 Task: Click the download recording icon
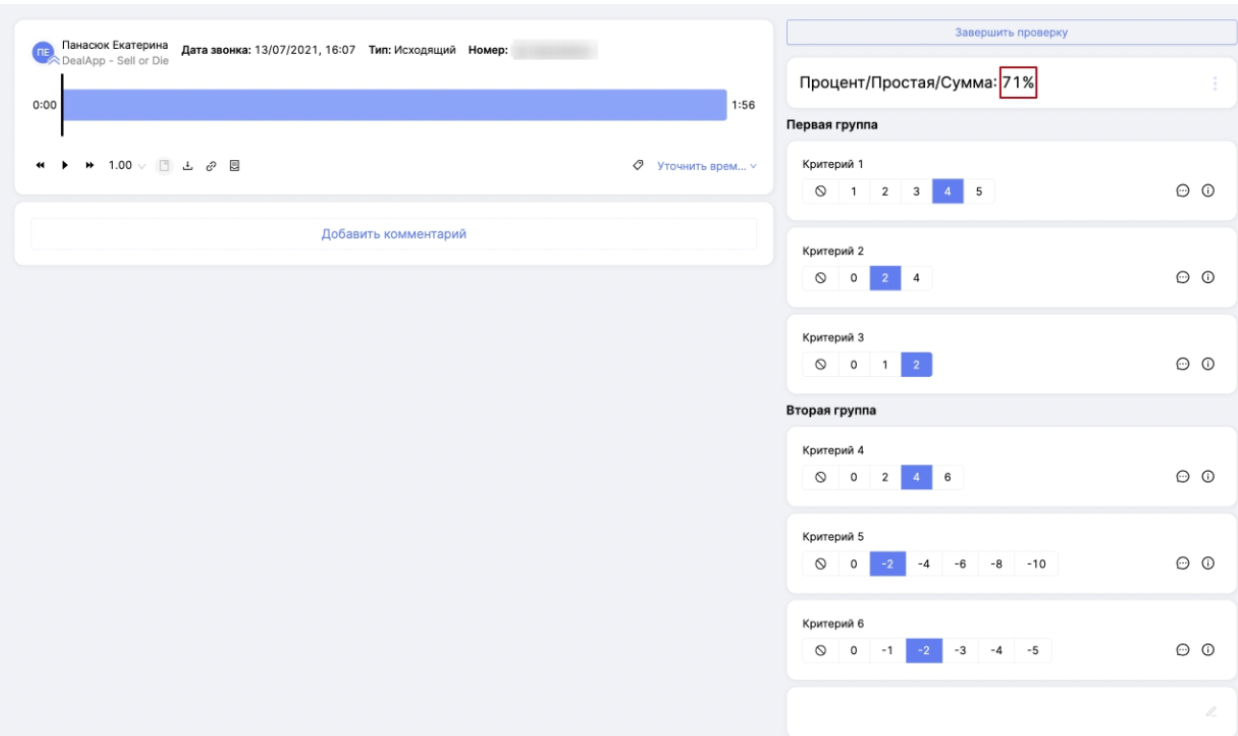pos(186,166)
